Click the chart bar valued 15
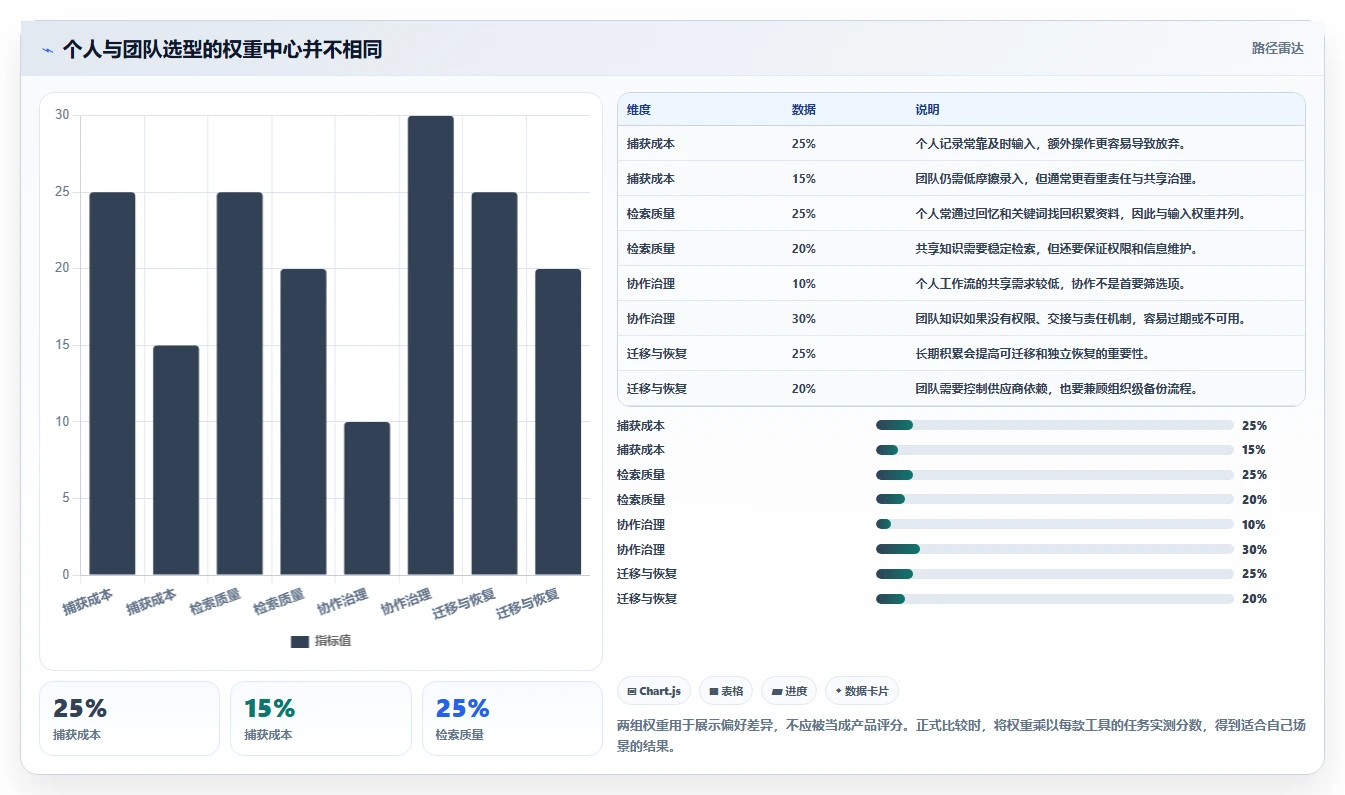Image resolution: width=1345 pixels, height=795 pixels. (176, 460)
